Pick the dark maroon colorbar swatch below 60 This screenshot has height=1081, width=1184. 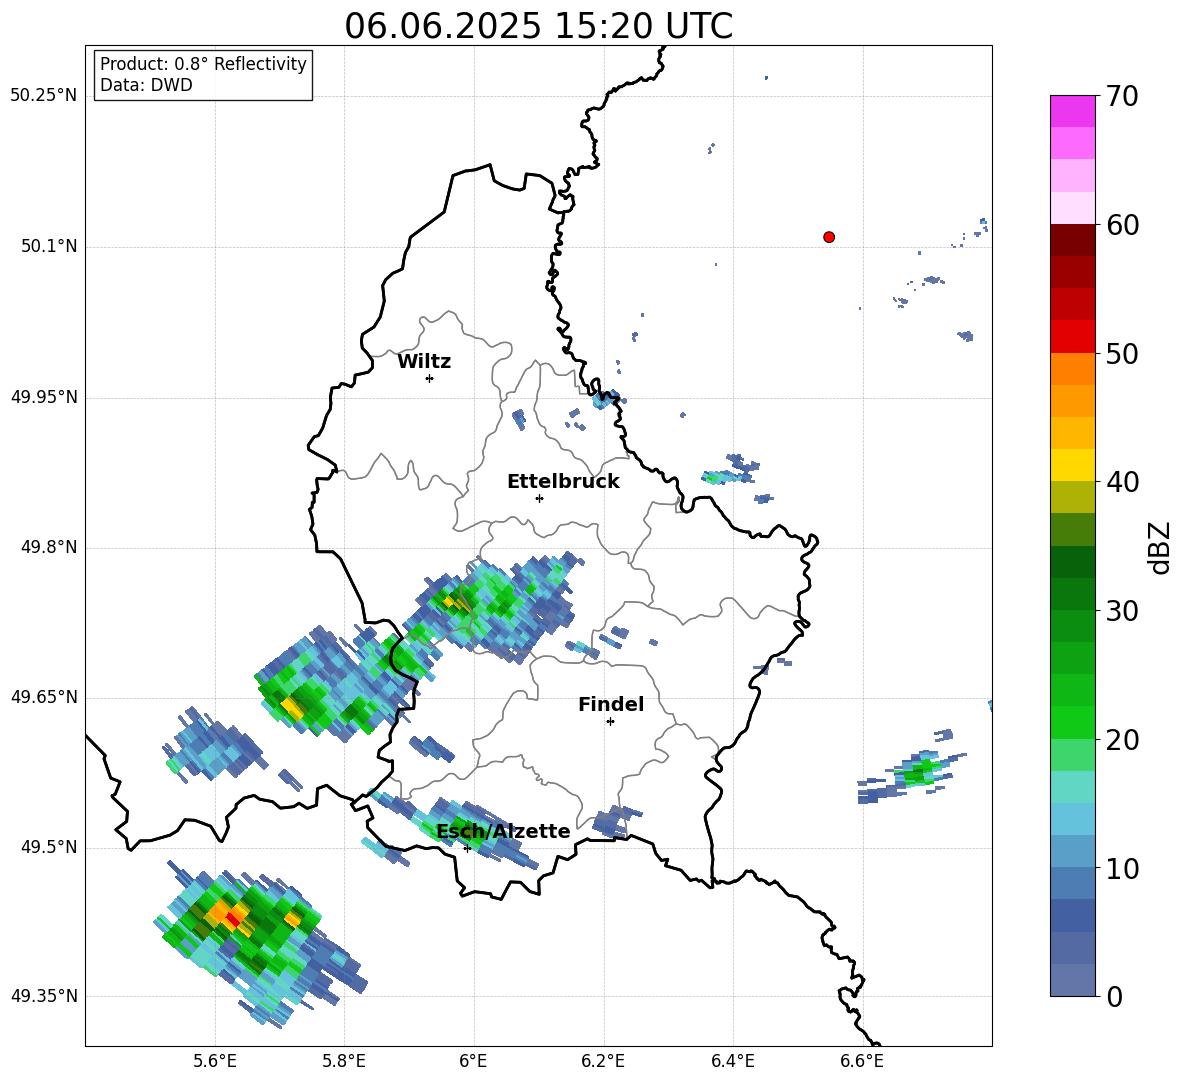click(1072, 240)
